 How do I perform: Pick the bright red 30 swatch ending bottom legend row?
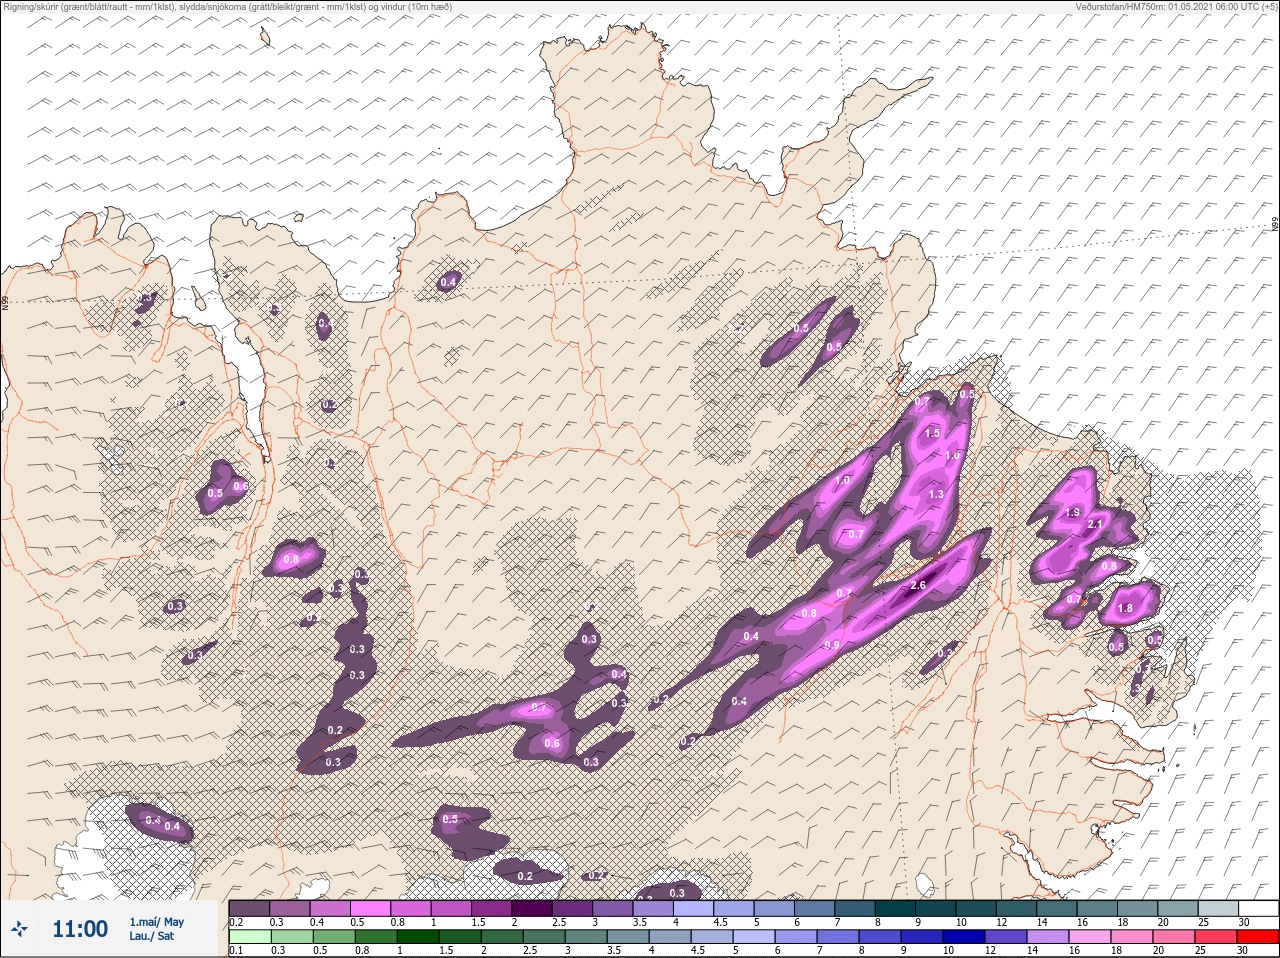point(1258,937)
